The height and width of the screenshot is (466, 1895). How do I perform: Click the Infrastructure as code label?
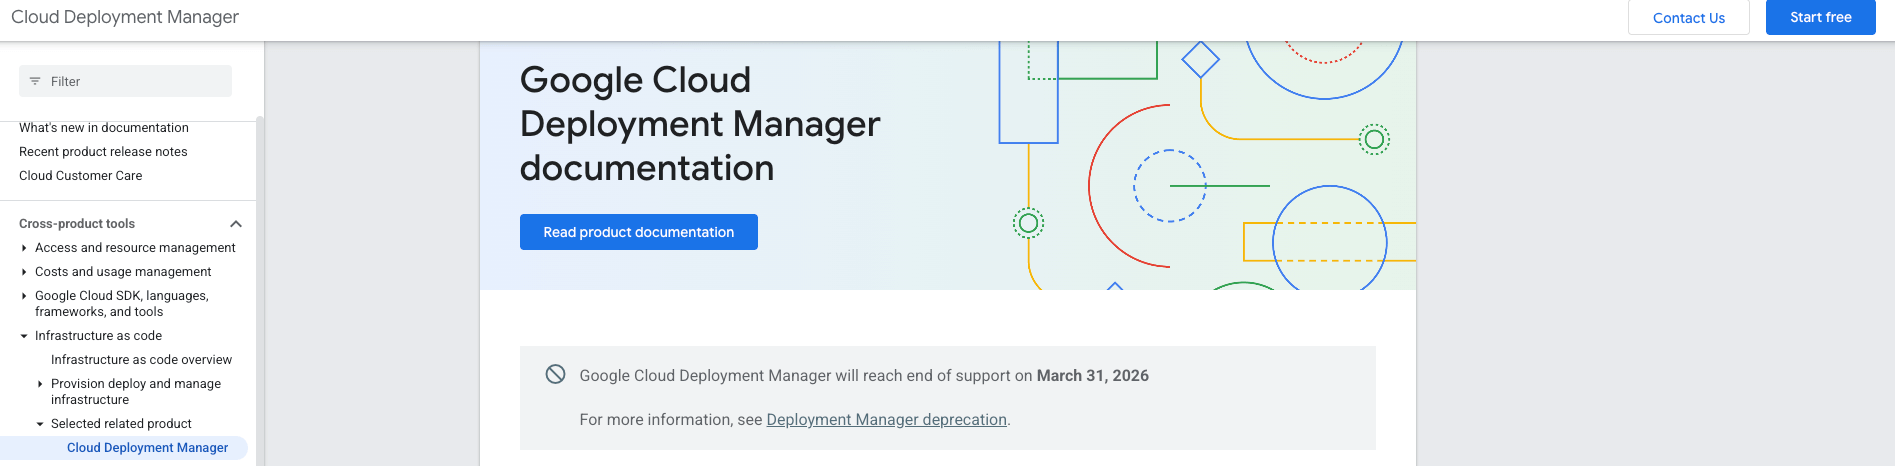(x=98, y=336)
